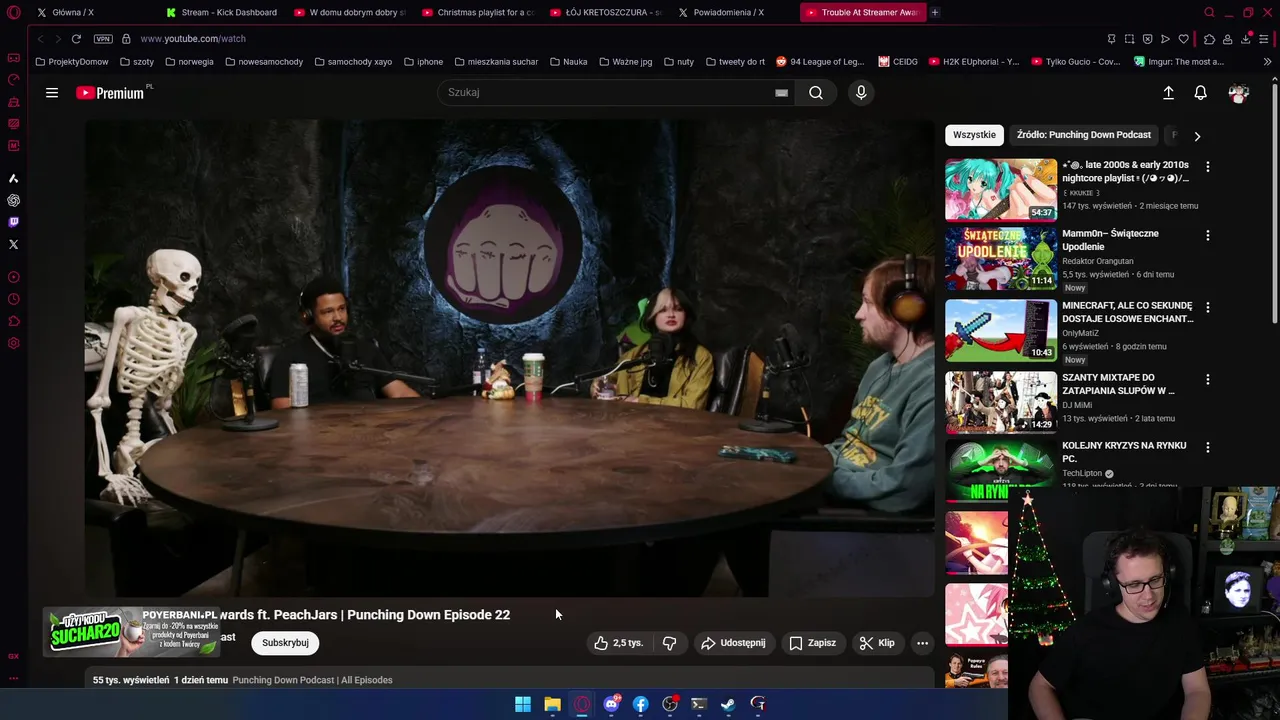Image resolution: width=1280 pixels, height=720 pixels.
Task: Open OBS Studio from the taskbar
Action: [x=670, y=704]
